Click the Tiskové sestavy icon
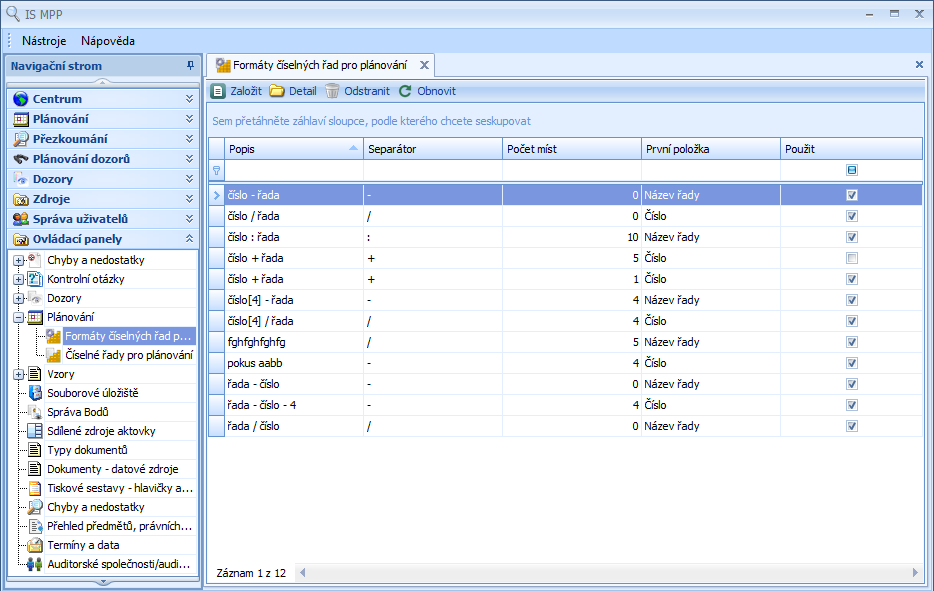 36,488
